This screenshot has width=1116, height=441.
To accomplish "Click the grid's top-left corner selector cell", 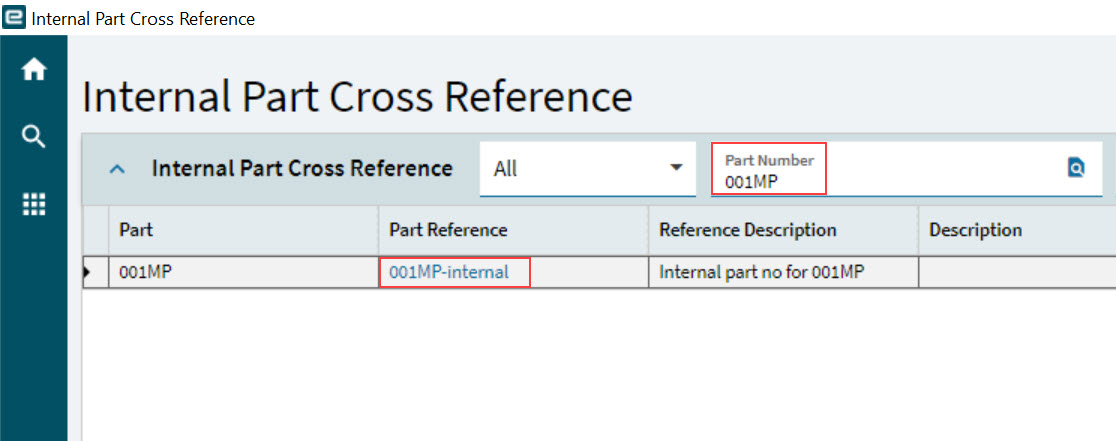I will (95, 230).
